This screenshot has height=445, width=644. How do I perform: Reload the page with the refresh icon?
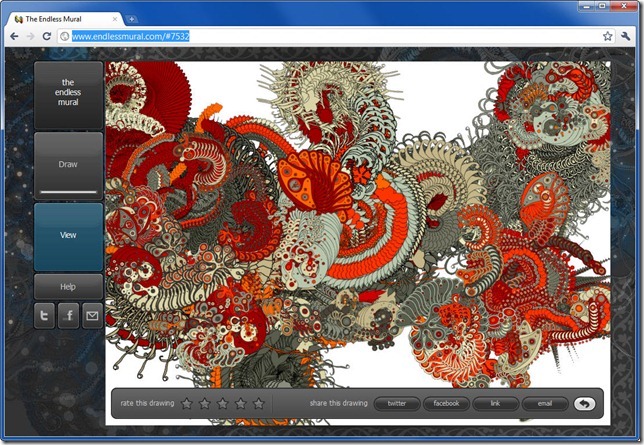click(47, 36)
